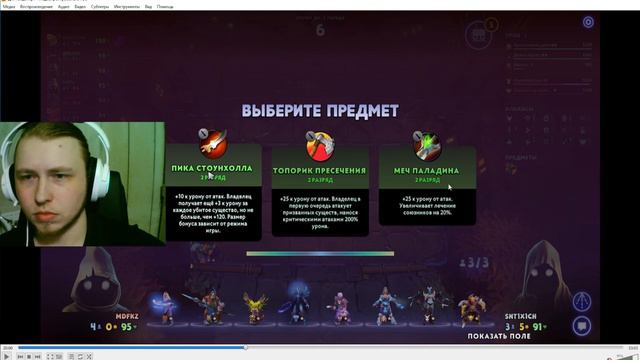The height and width of the screenshot is (360, 640).
Task: Click the streamer webcam overlay
Action: (x=82, y=184)
